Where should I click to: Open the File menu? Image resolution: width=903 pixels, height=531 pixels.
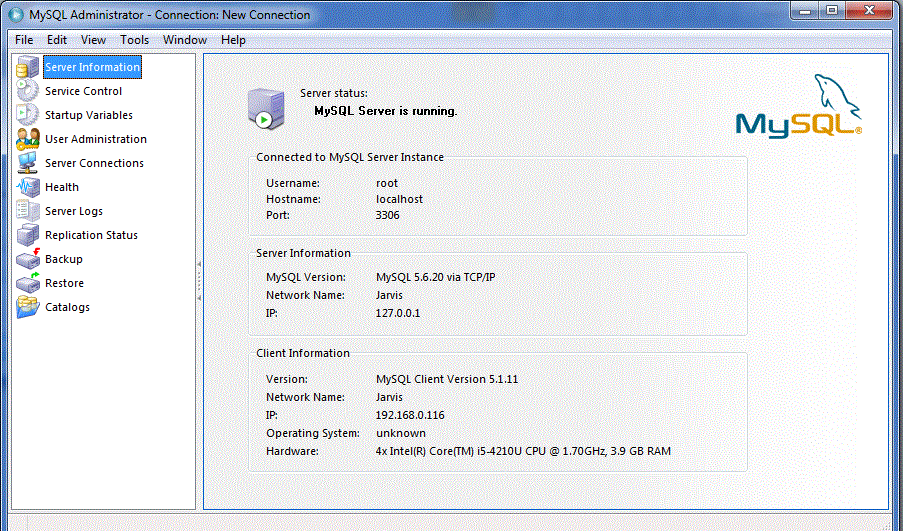(24, 40)
